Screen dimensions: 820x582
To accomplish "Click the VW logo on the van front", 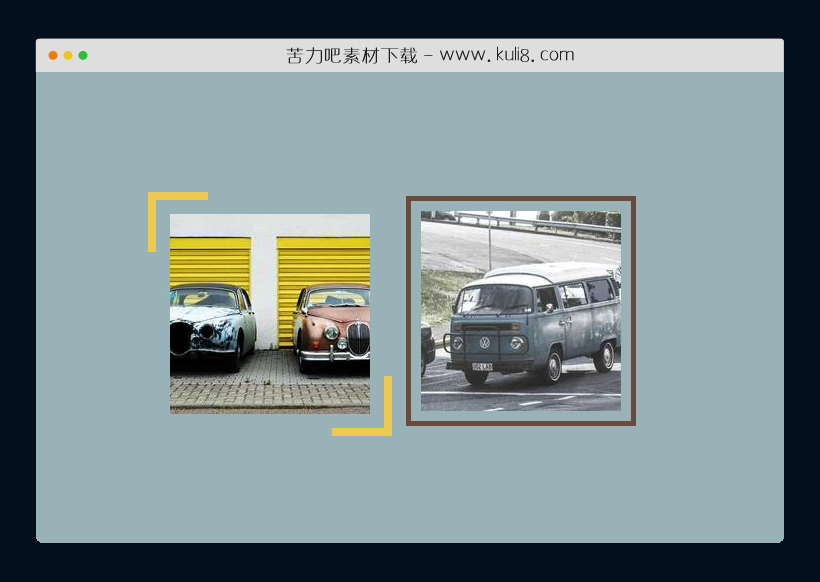I will coord(485,342).
